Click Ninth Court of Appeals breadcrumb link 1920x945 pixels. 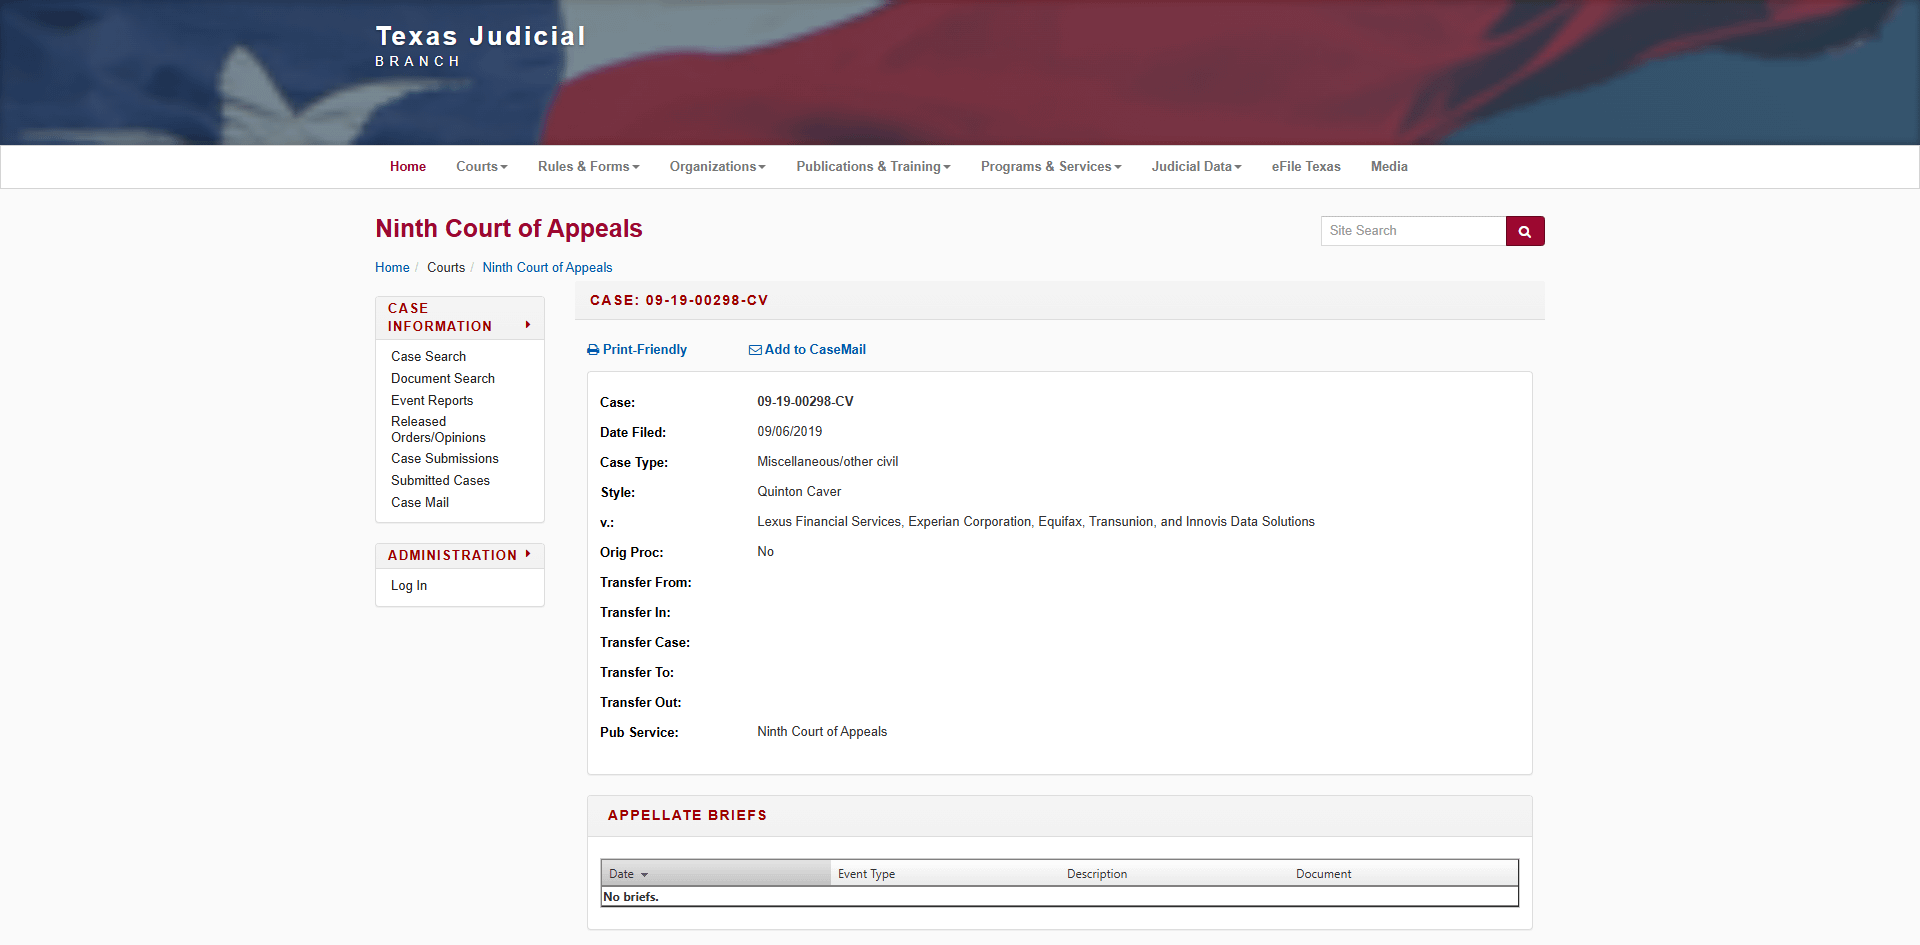pos(547,268)
